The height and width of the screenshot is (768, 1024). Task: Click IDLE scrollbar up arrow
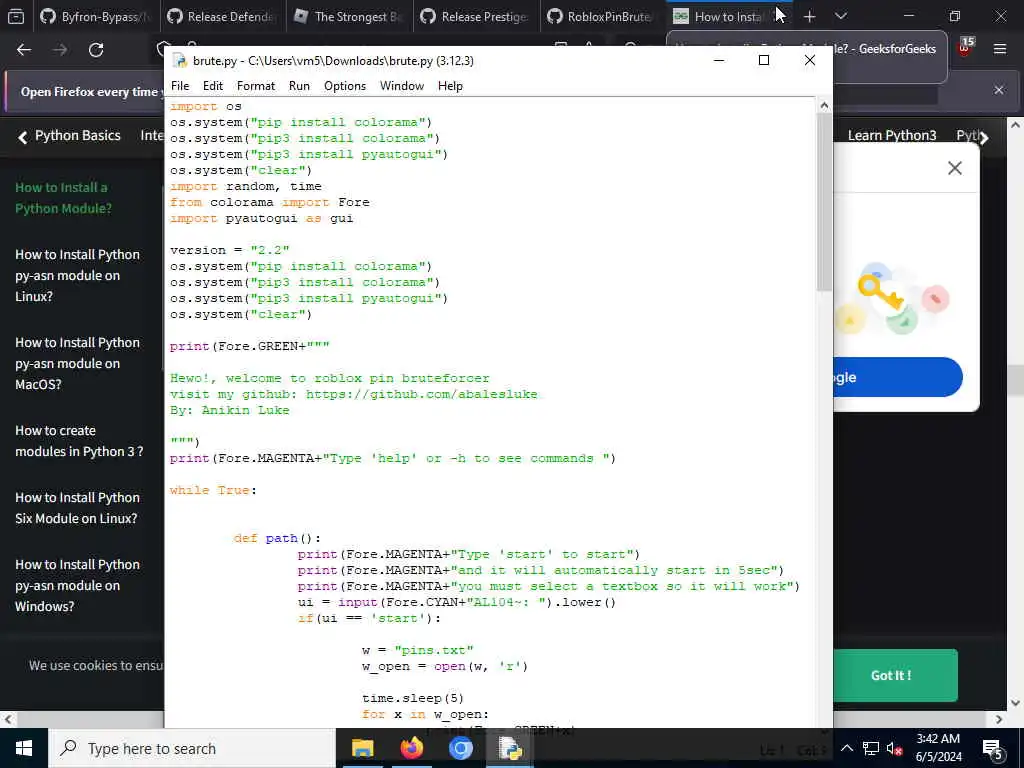tap(824, 105)
